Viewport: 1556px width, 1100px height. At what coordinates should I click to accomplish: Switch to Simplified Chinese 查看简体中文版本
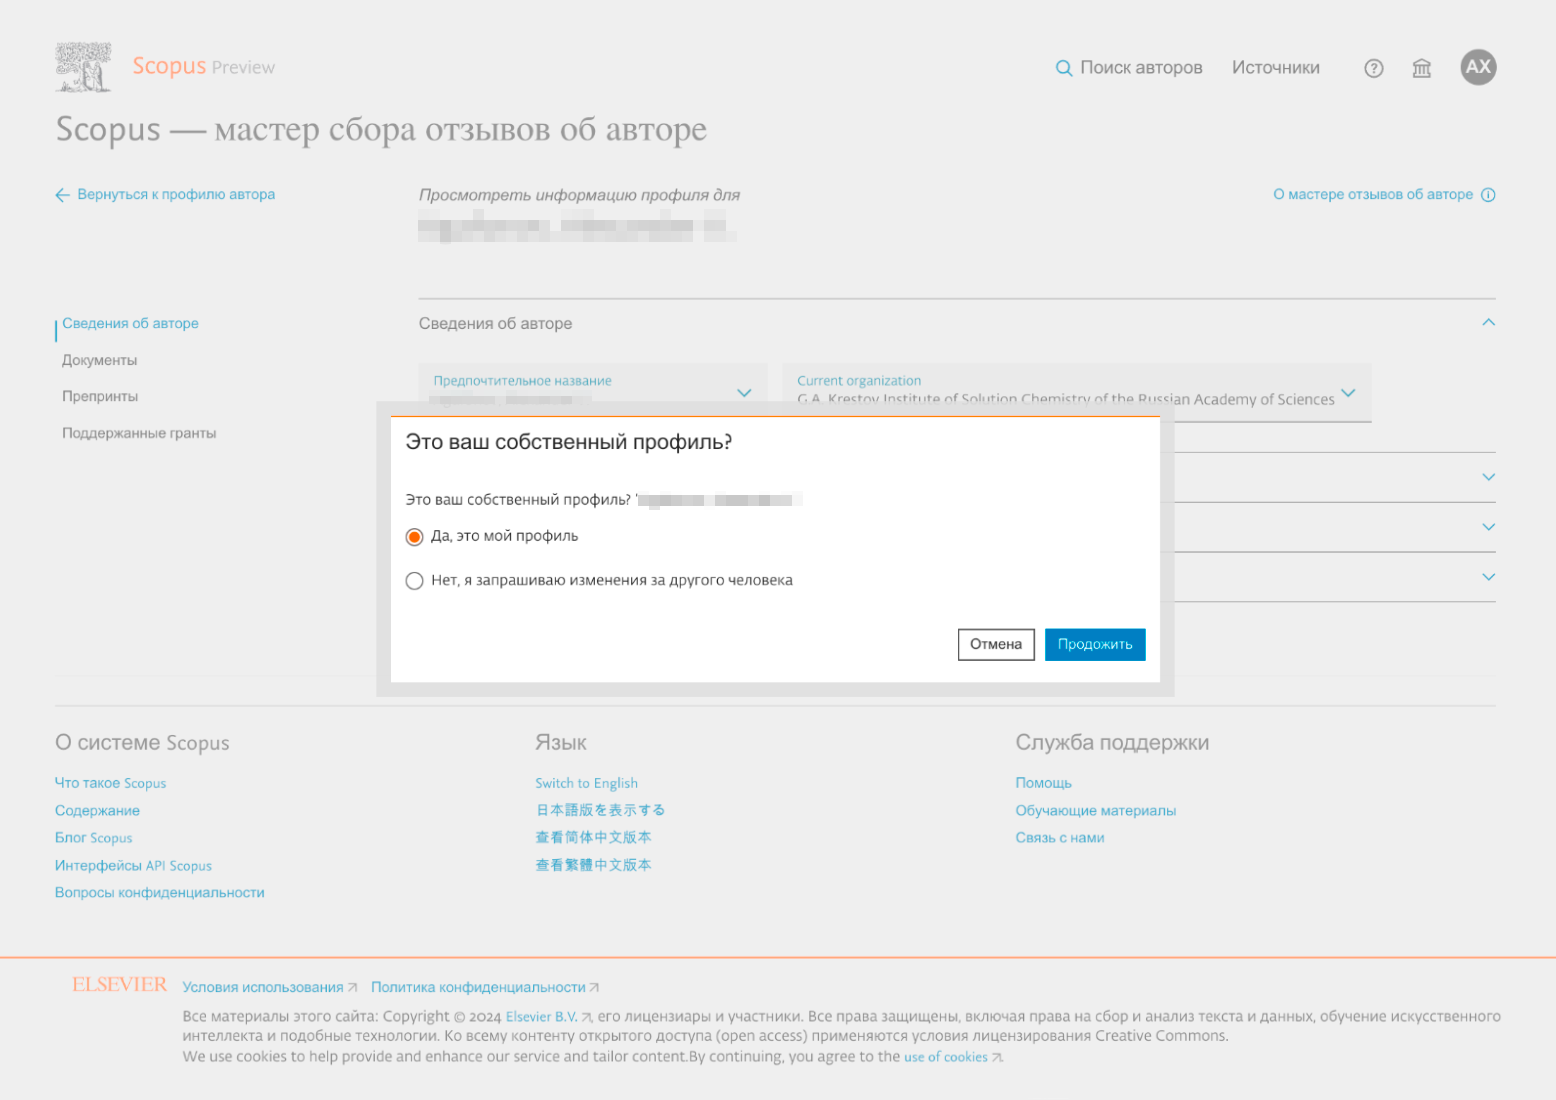click(x=593, y=837)
